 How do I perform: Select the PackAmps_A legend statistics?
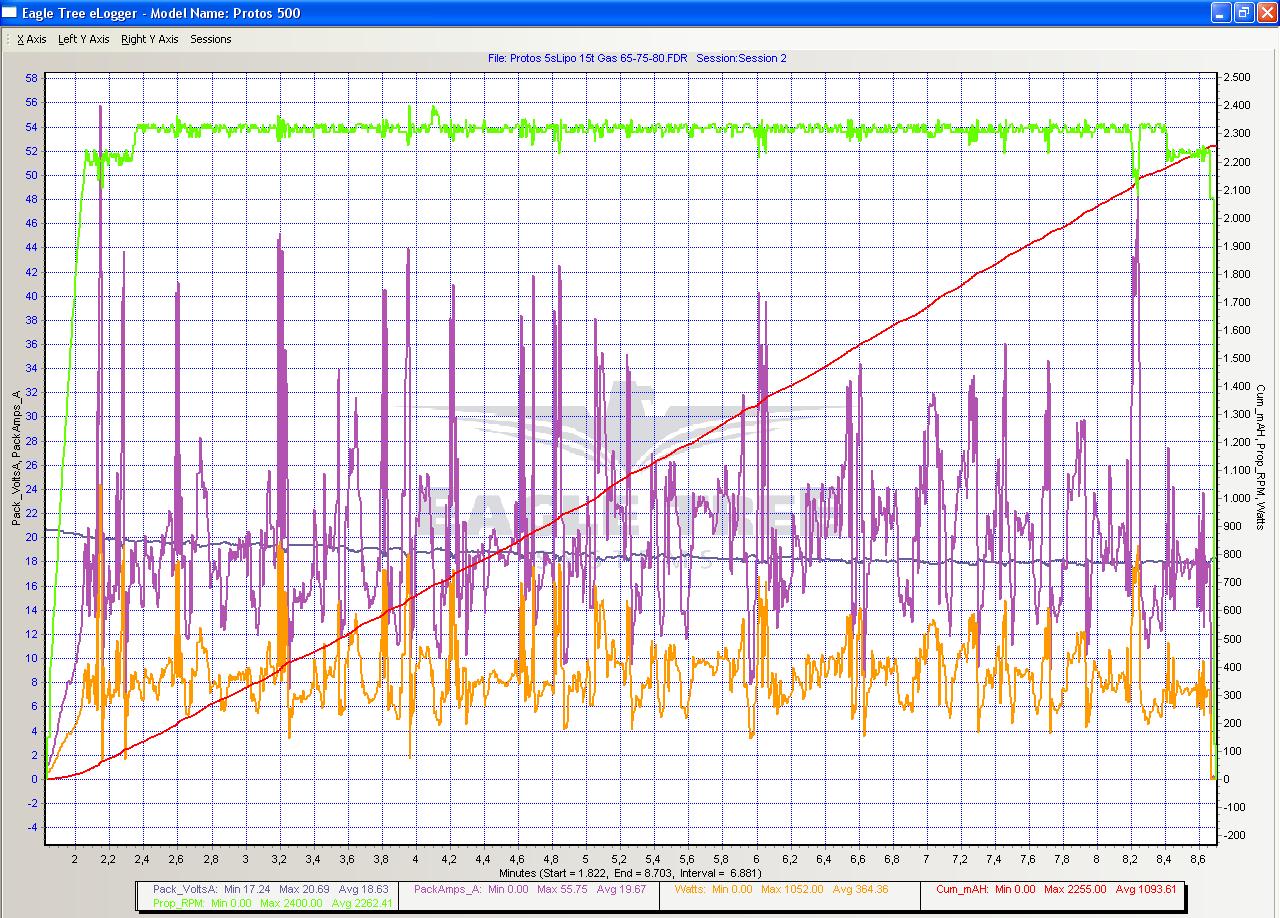529,888
